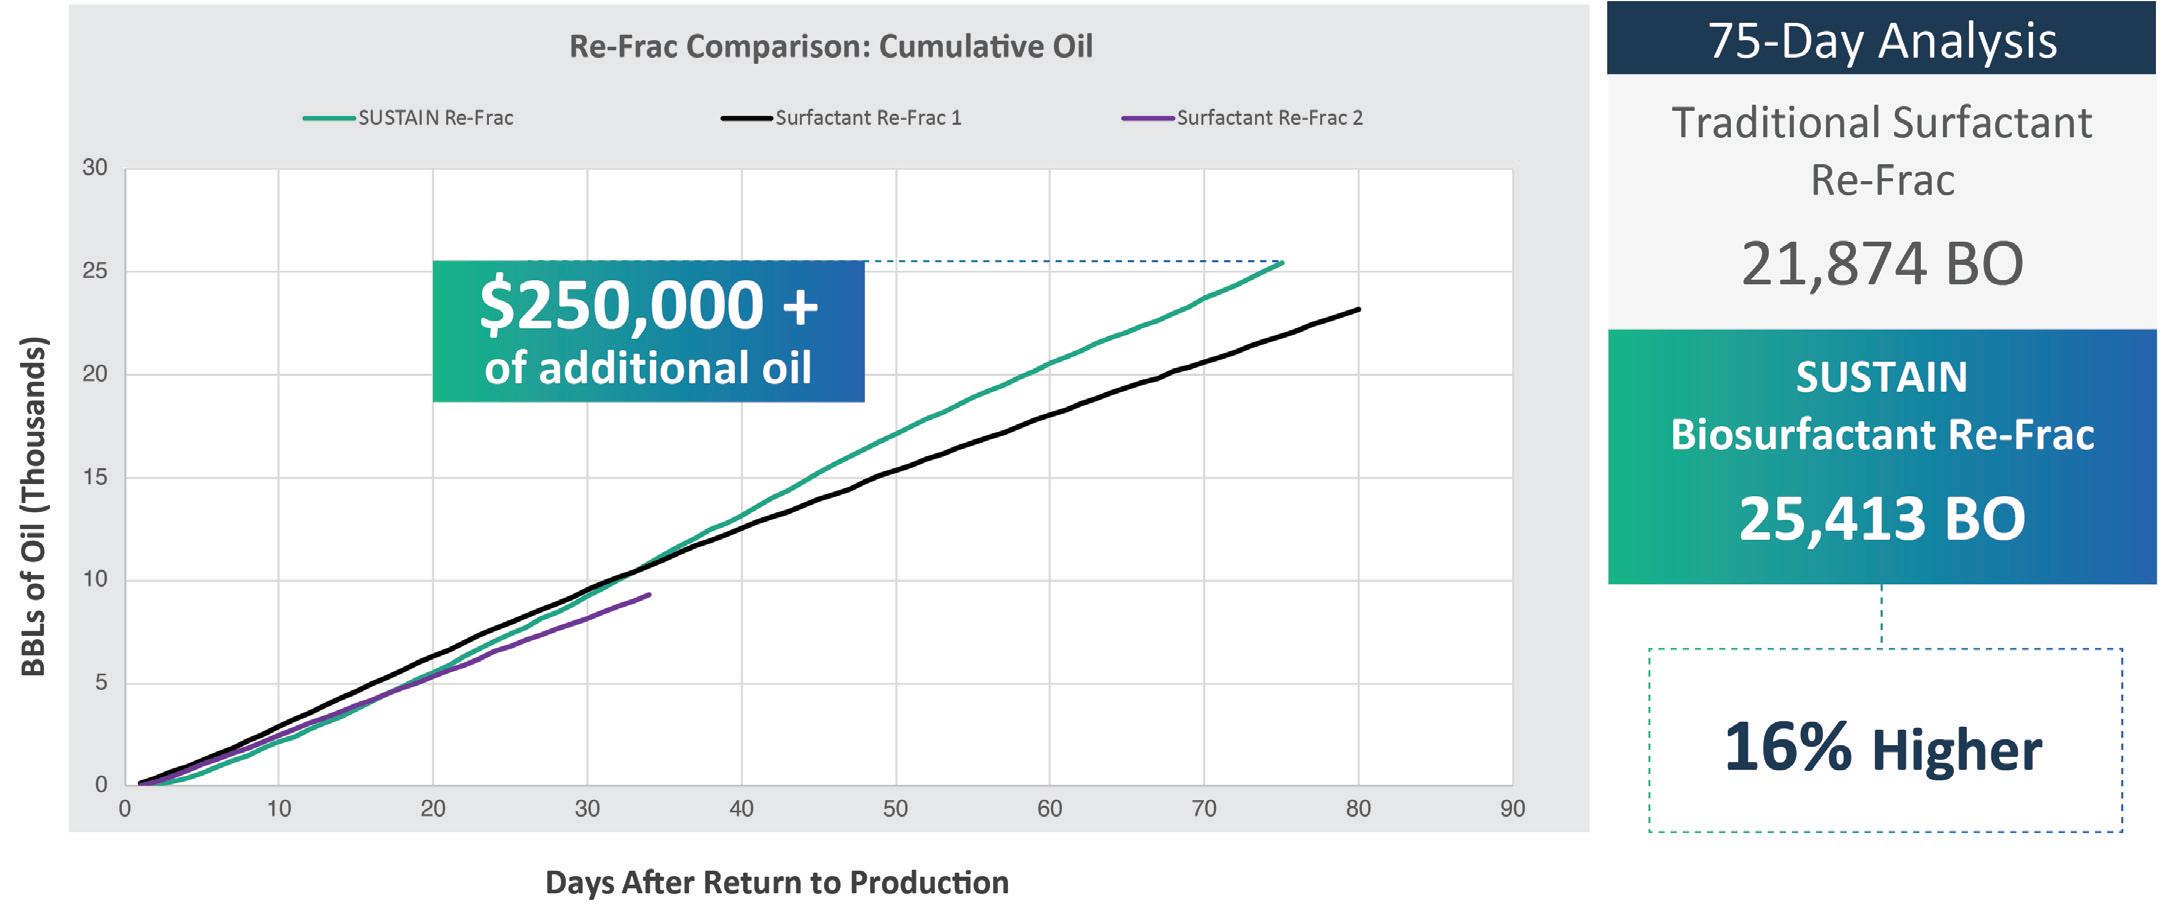2174x914 pixels.
Task: Click the x-axis label 'Days After Return to Production'
Action: [x=777, y=883]
